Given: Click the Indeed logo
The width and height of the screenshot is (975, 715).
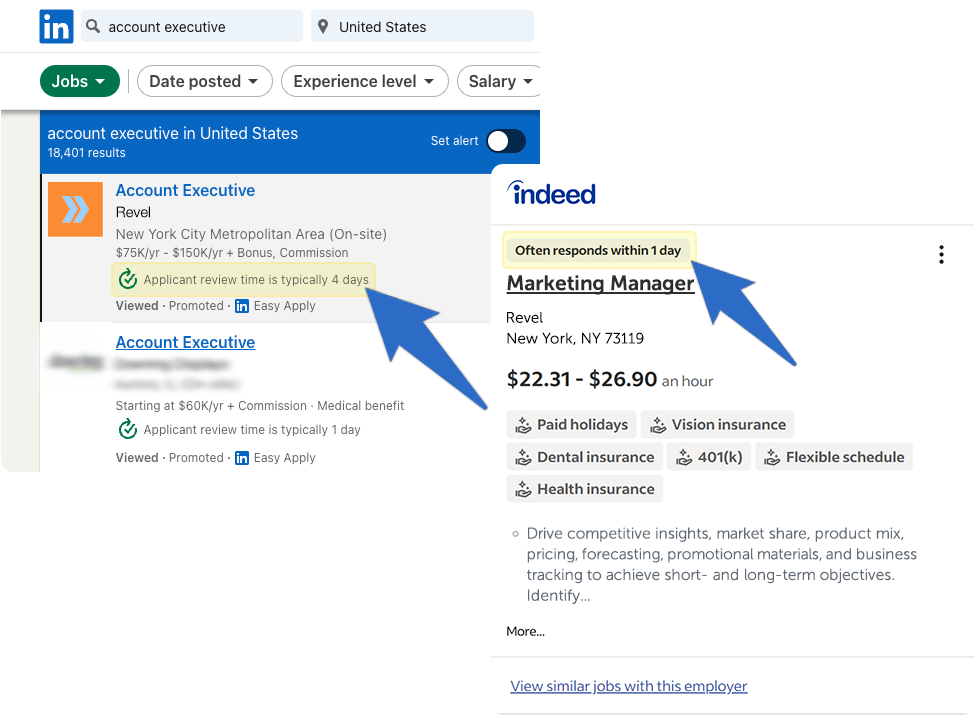Looking at the screenshot, I should [x=552, y=193].
